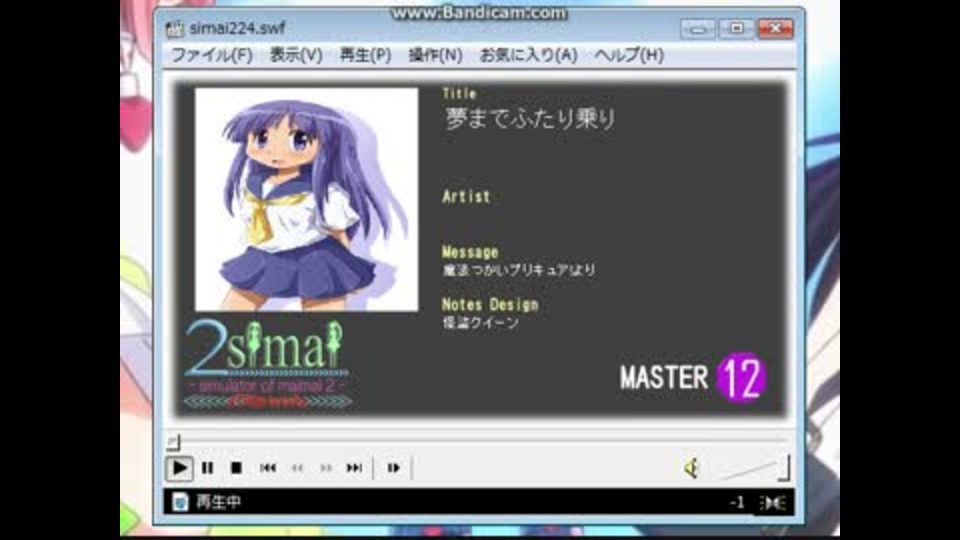Click the fast-forward button
This screenshot has width=960, height=540.
tap(326, 468)
